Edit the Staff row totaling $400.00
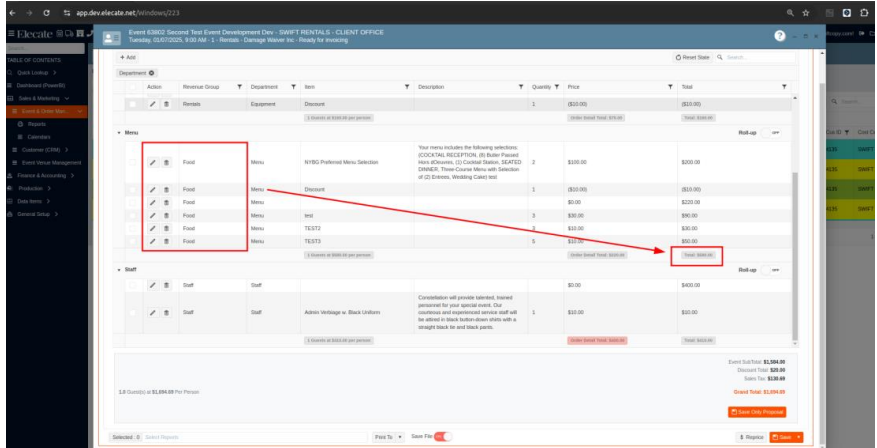Image resolution: width=877 pixels, height=448 pixels. click(153, 285)
